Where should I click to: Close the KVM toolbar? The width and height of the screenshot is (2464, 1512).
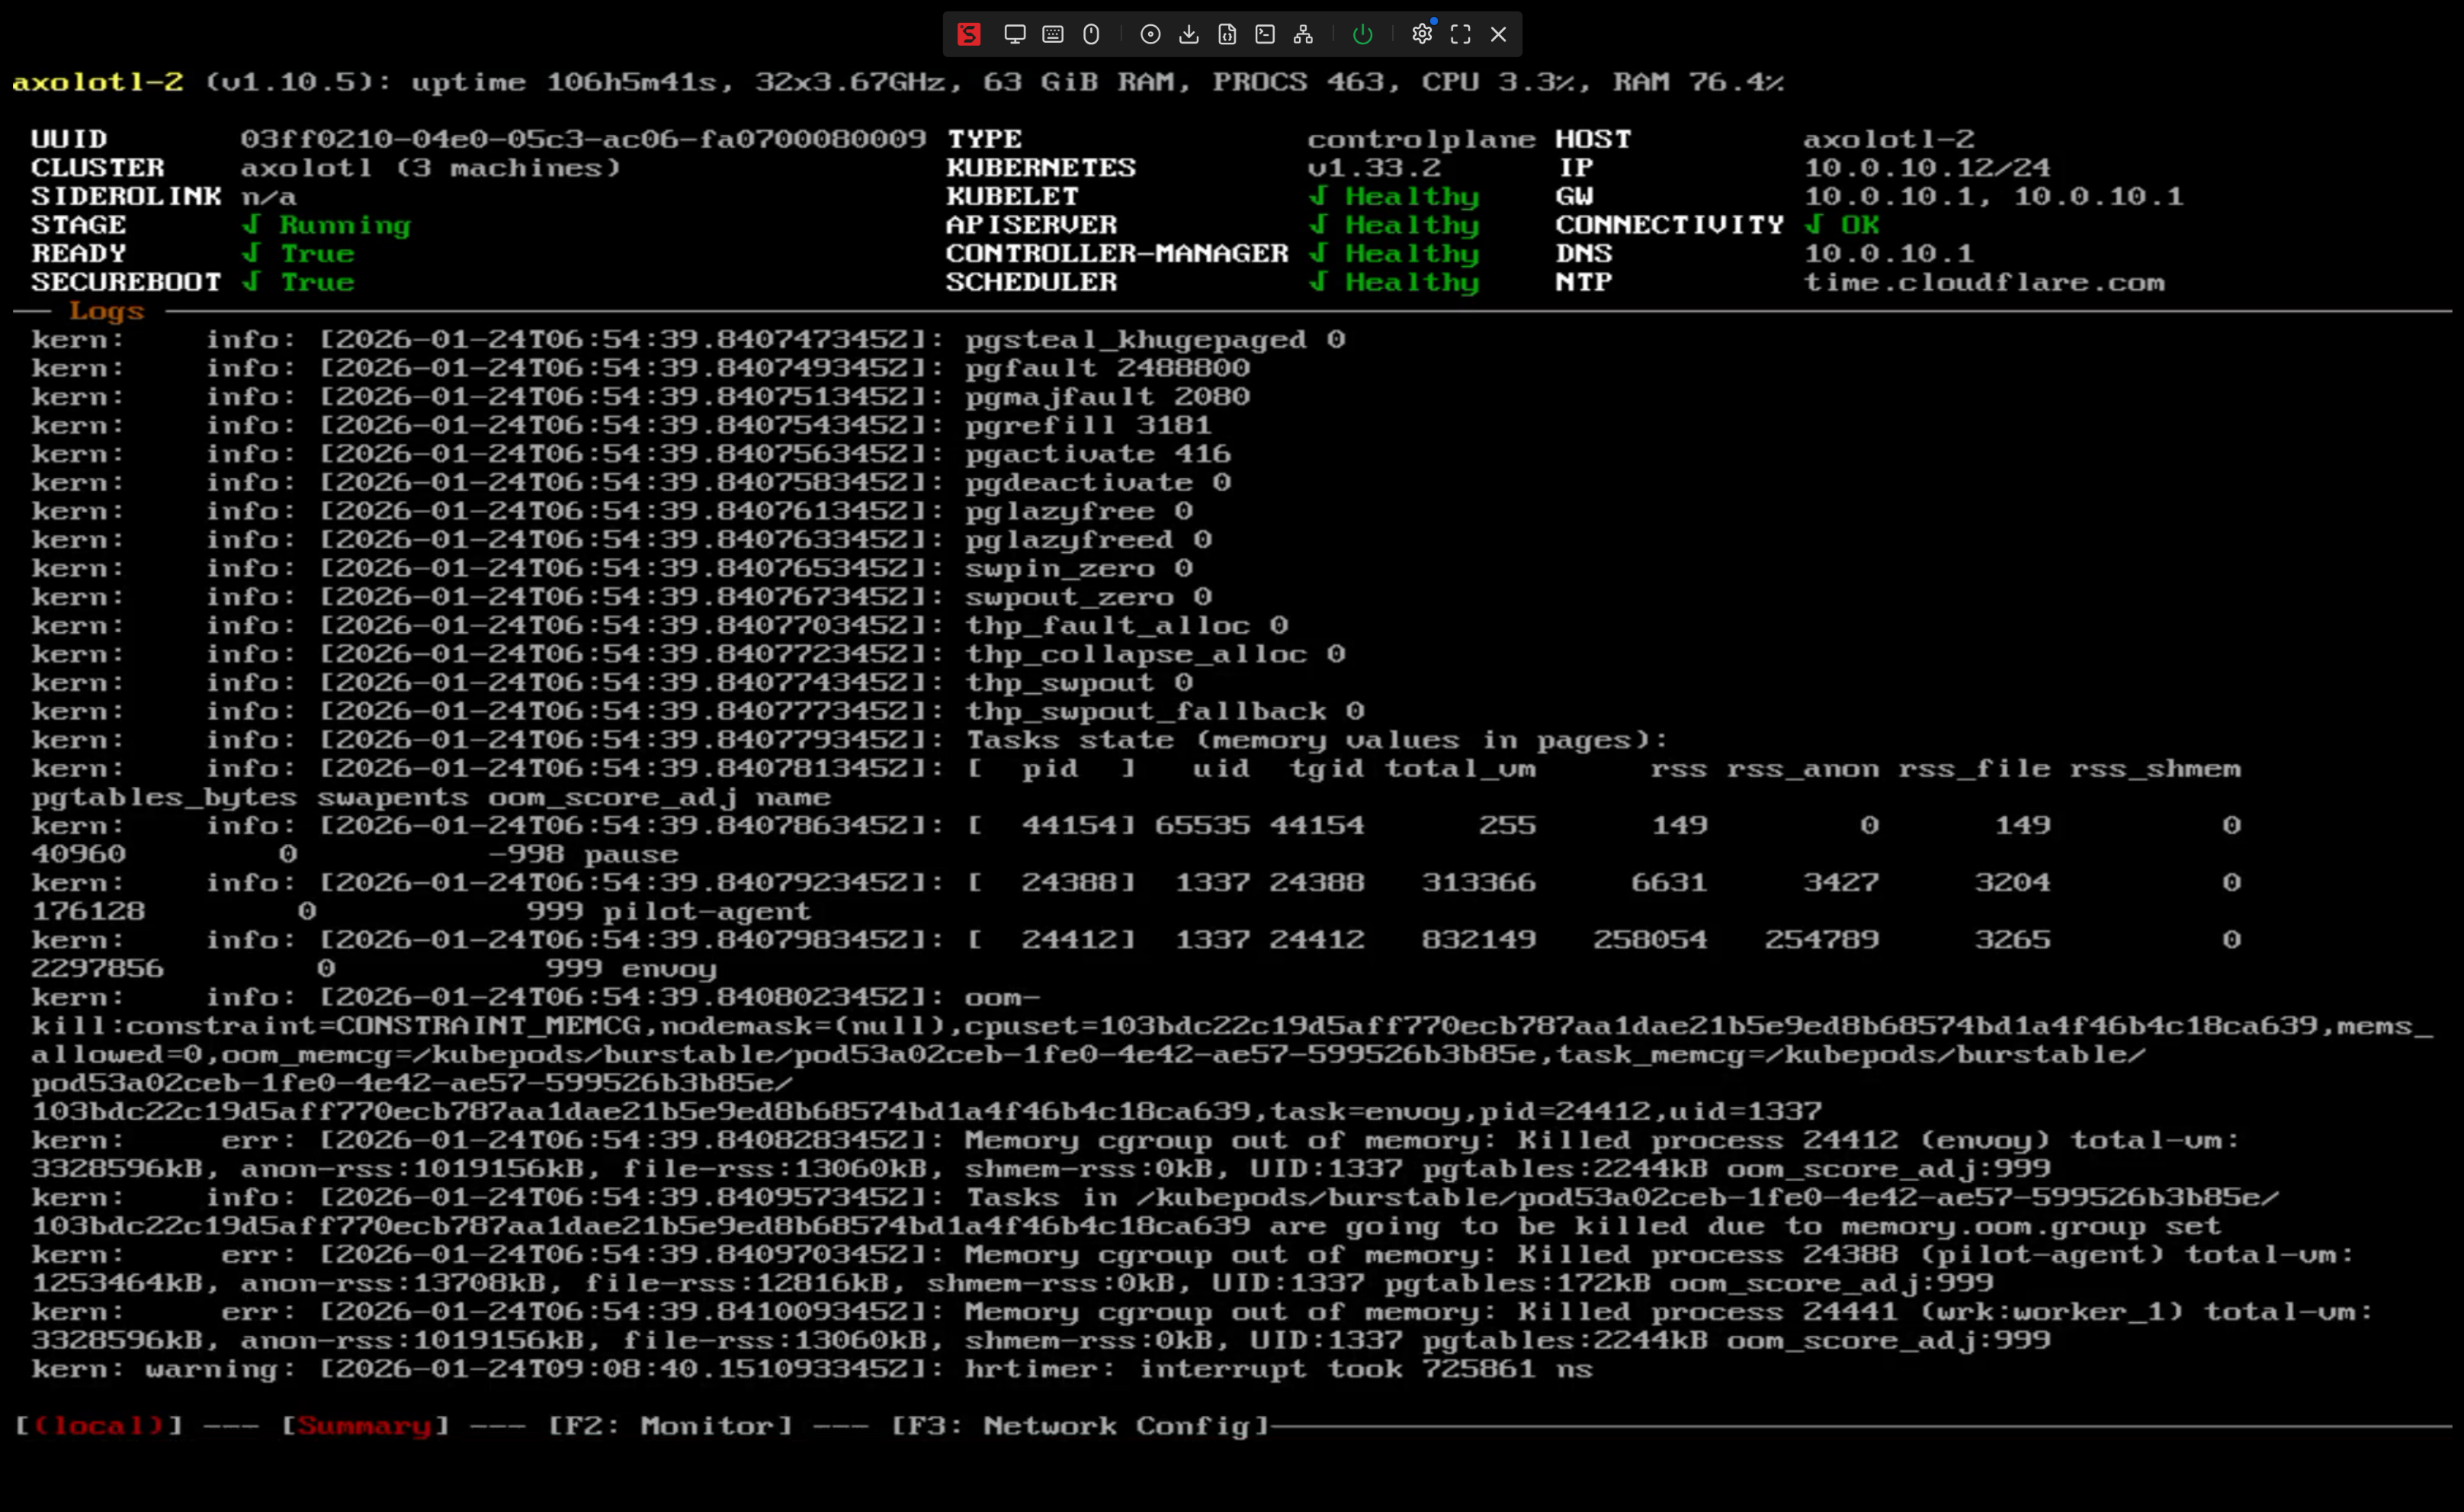click(x=1498, y=34)
